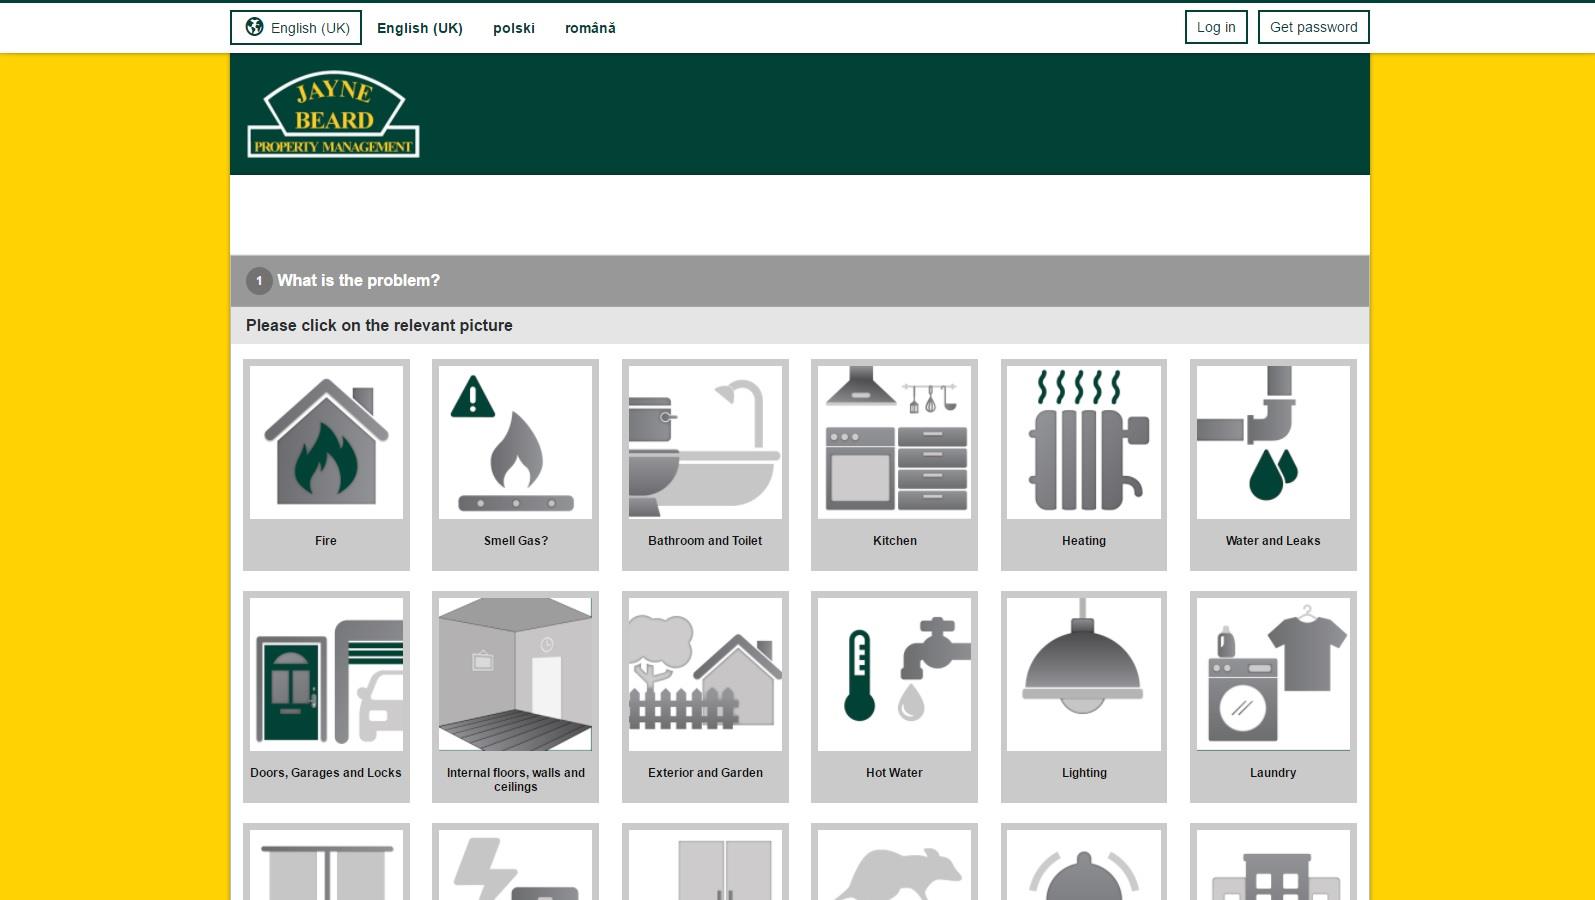Click the Get password button
Image resolution: width=1595 pixels, height=900 pixels.
1313,27
